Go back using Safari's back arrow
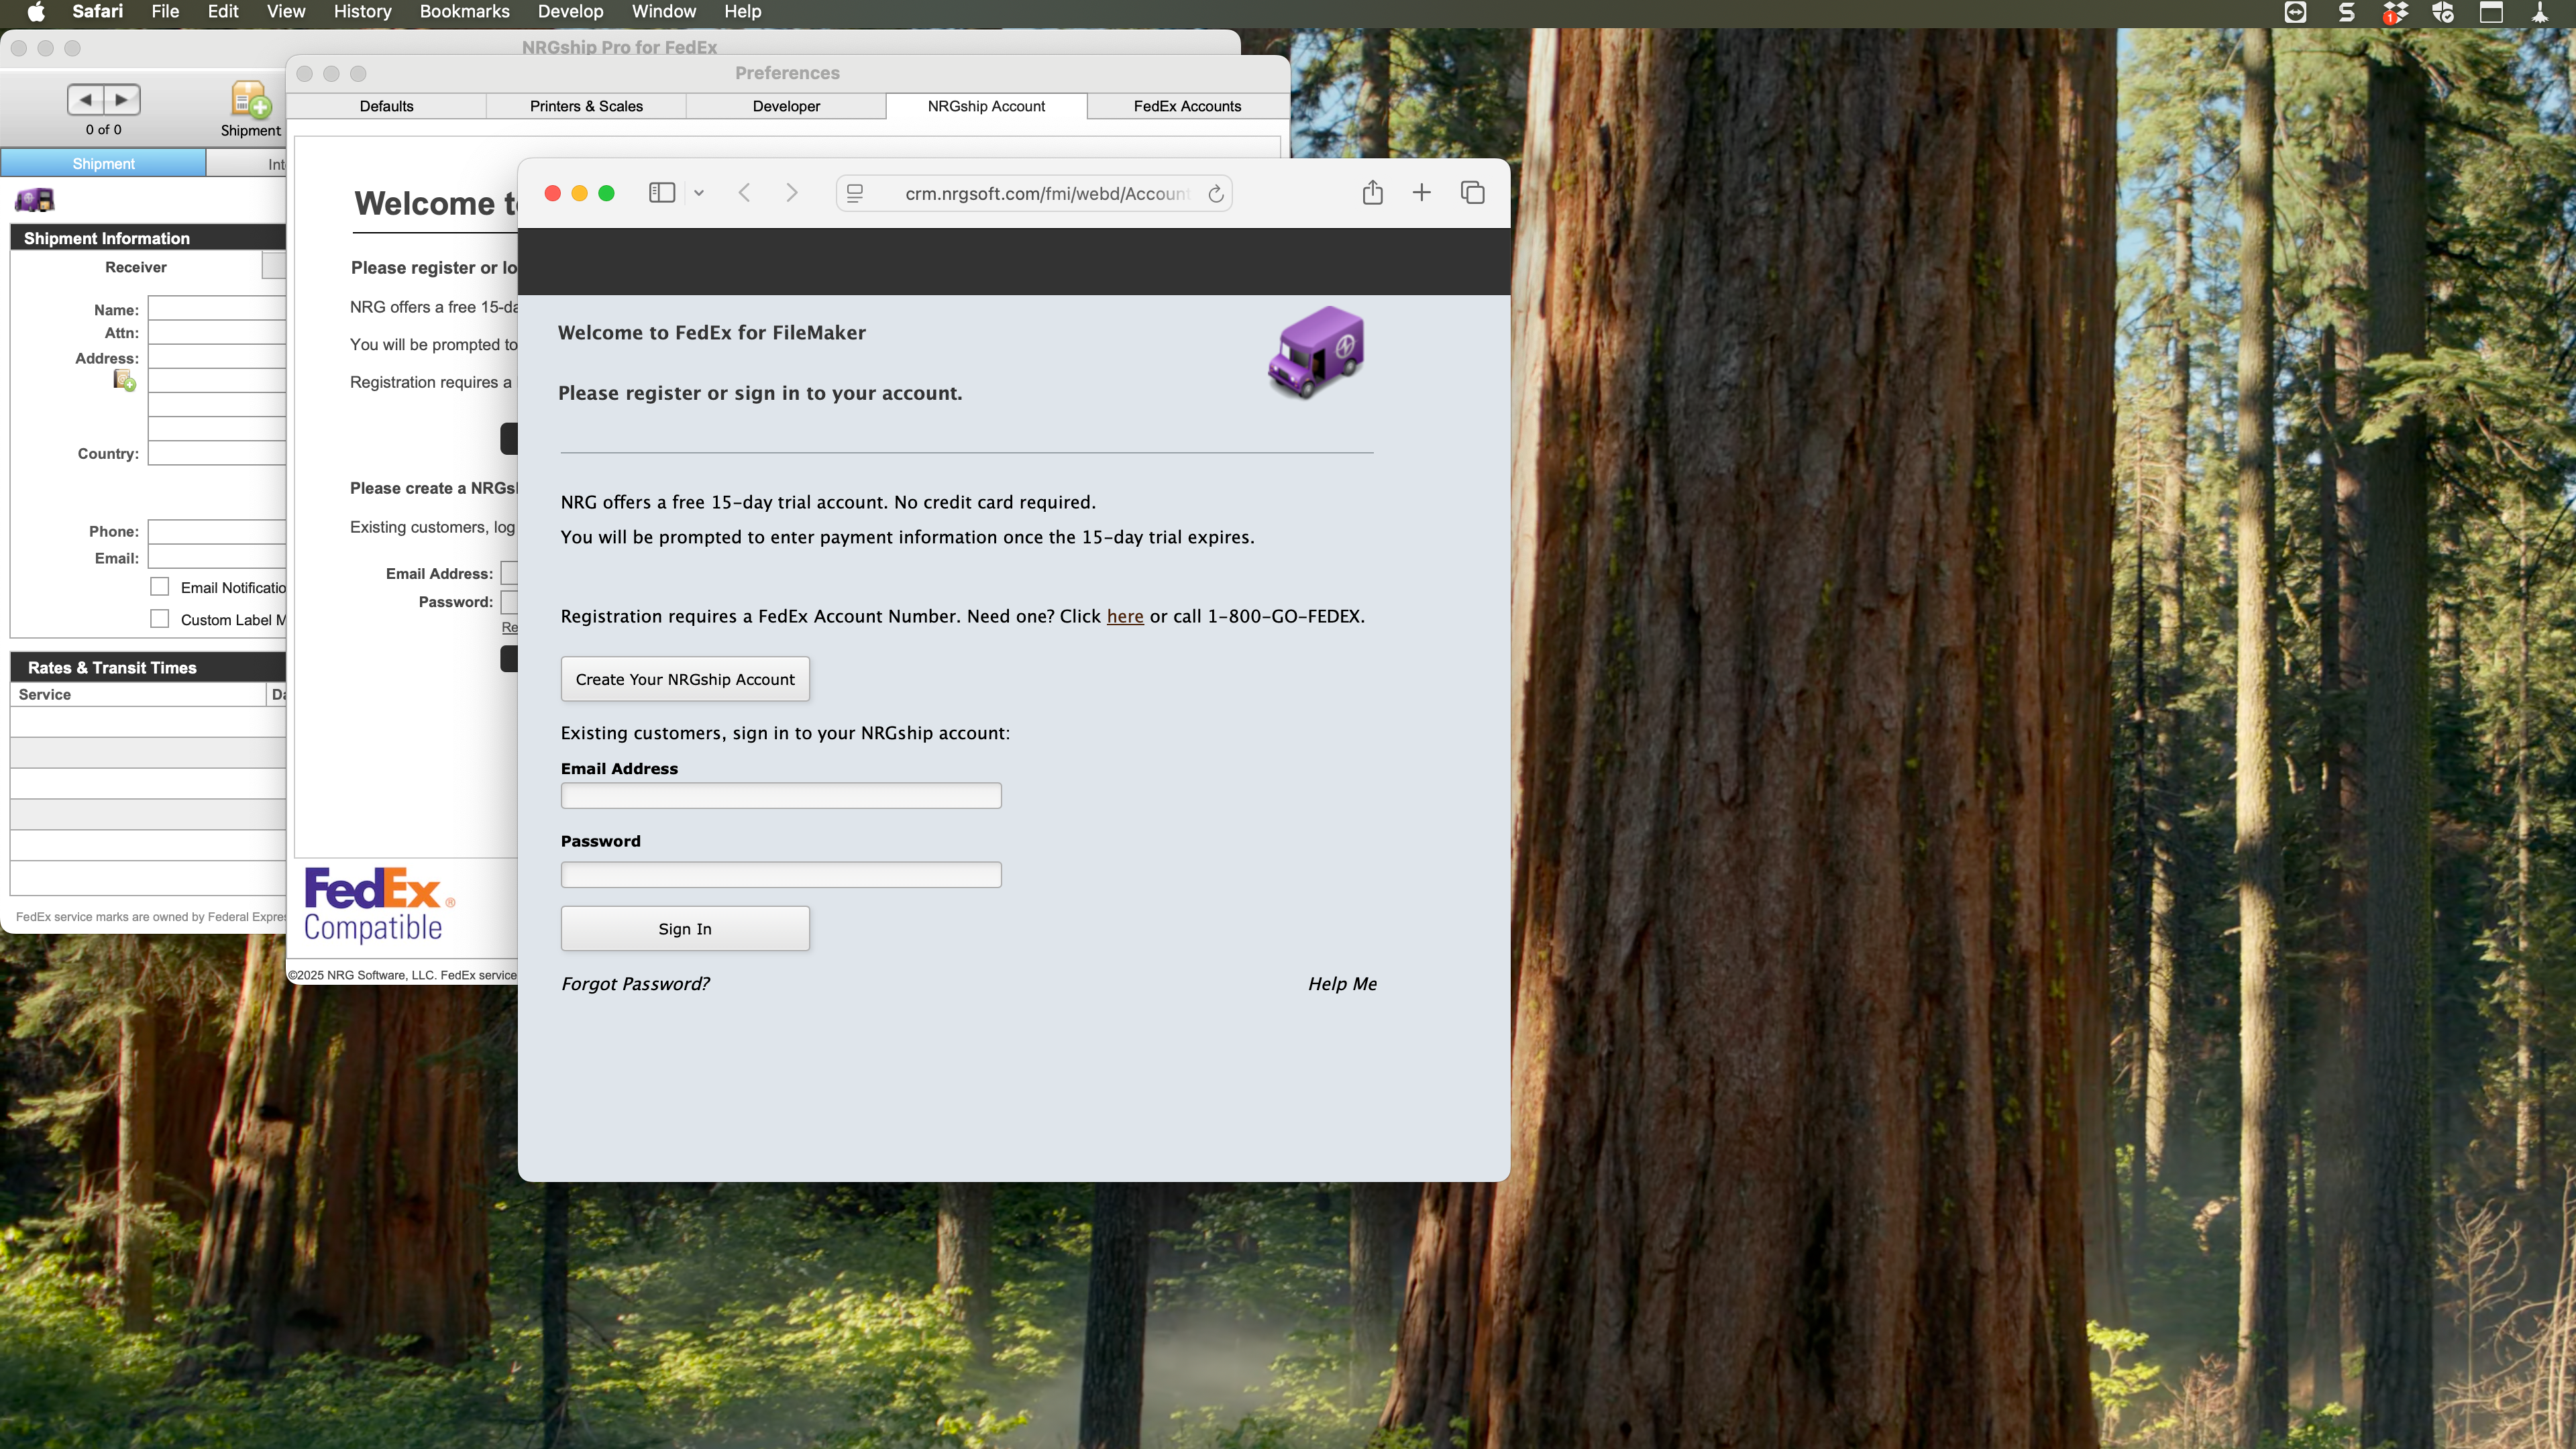Image resolution: width=2576 pixels, height=1449 pixels. coord(744,193)
